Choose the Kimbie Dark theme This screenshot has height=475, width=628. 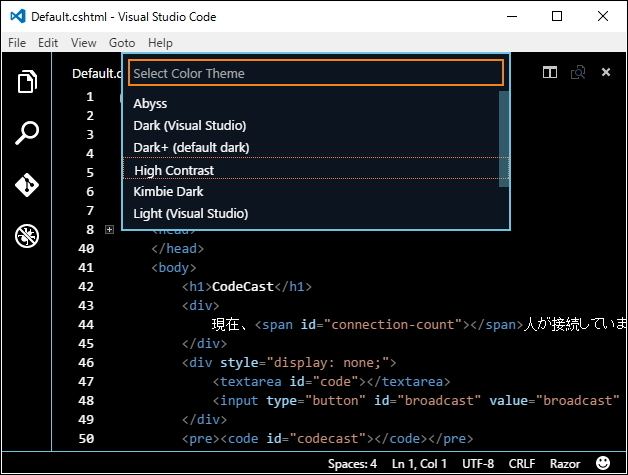click(x=168, y=191)
